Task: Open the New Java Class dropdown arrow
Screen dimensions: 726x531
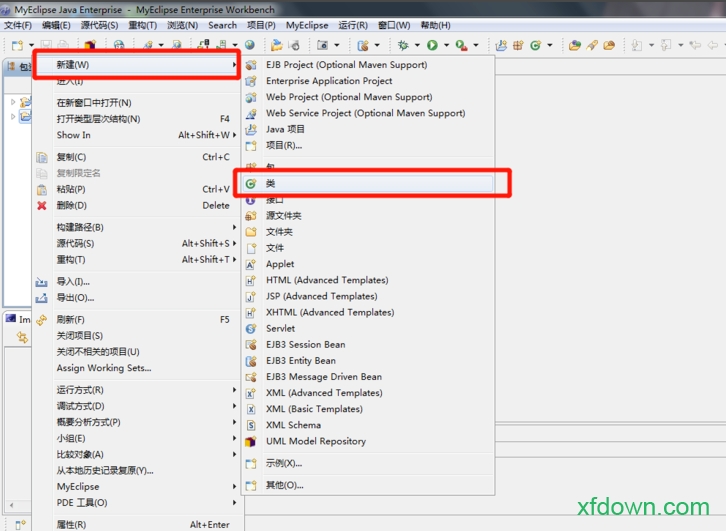Action: pos(550,45)
